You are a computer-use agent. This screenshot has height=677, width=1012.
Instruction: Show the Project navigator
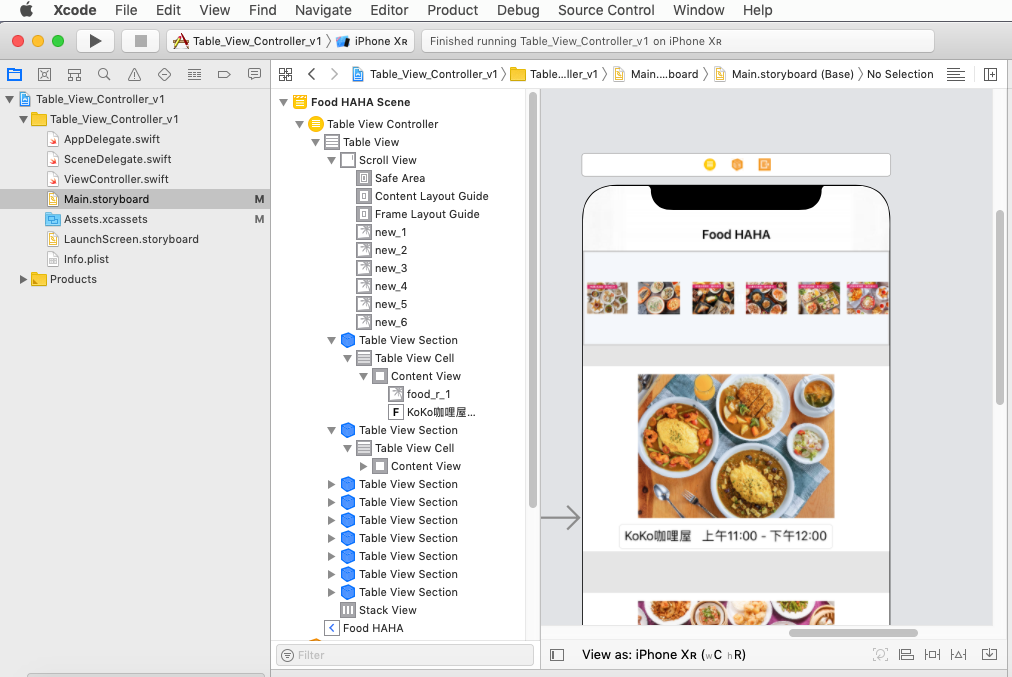14,74
